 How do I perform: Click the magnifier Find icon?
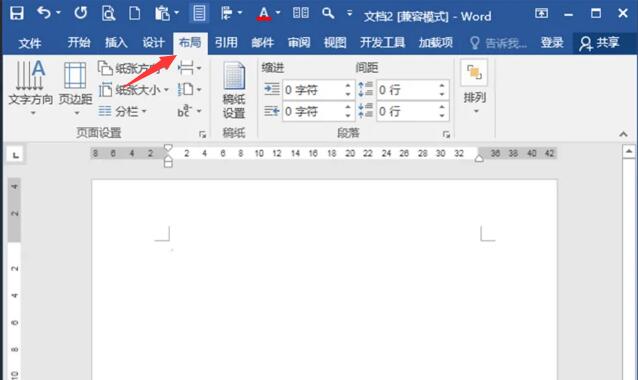[x=328, y=13]
